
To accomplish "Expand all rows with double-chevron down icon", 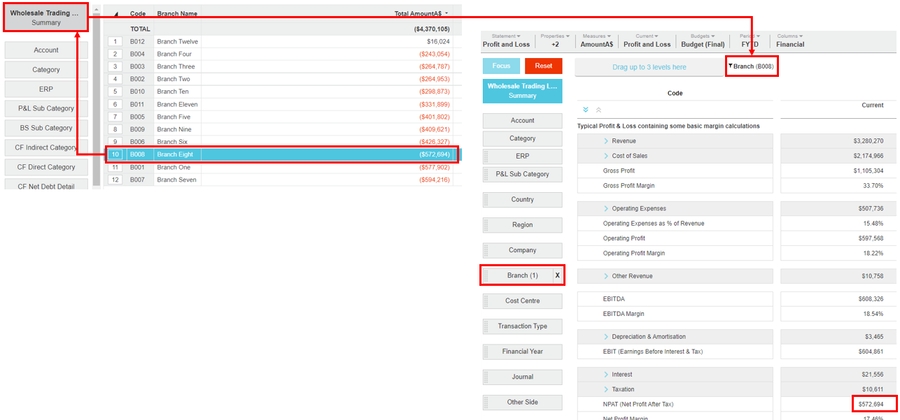I will coord(585,110).
